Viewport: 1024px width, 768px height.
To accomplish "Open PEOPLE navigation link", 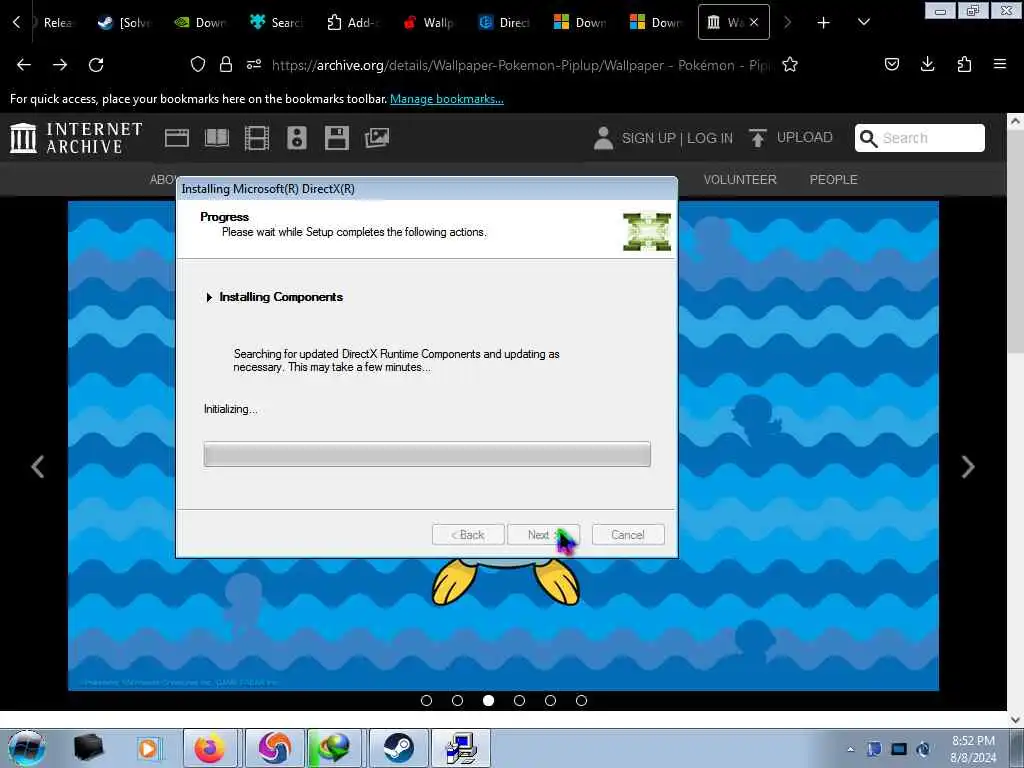I will tap(833, 179).
